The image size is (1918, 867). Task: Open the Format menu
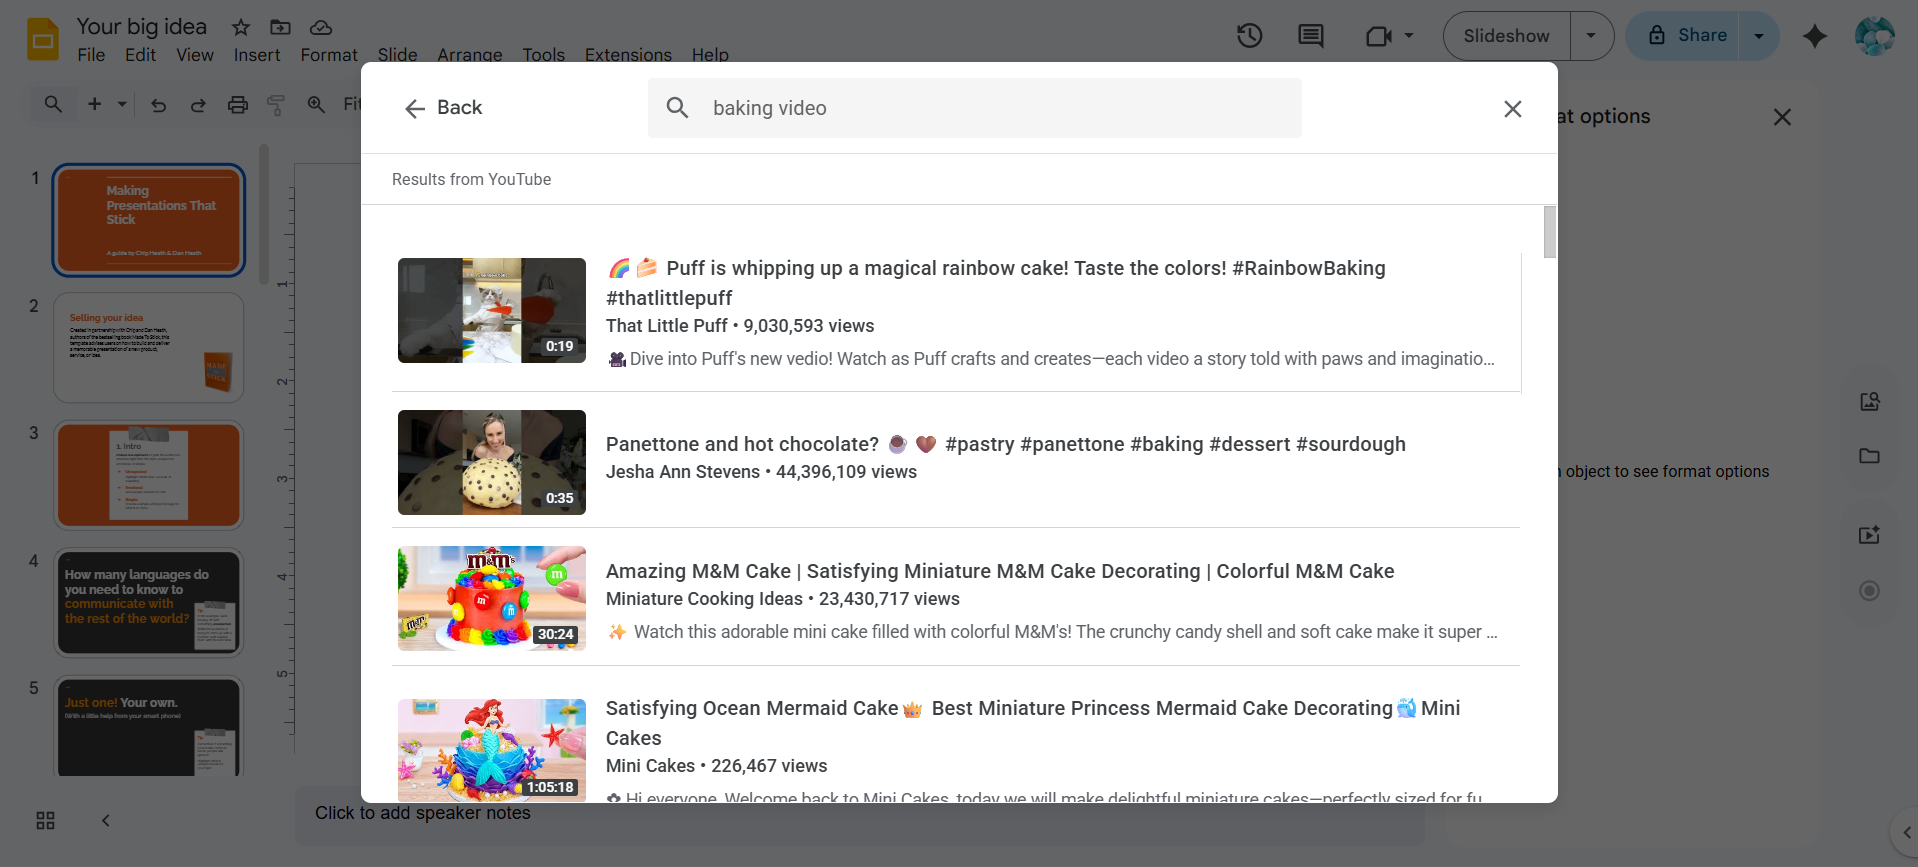click(x=329, y=55)
